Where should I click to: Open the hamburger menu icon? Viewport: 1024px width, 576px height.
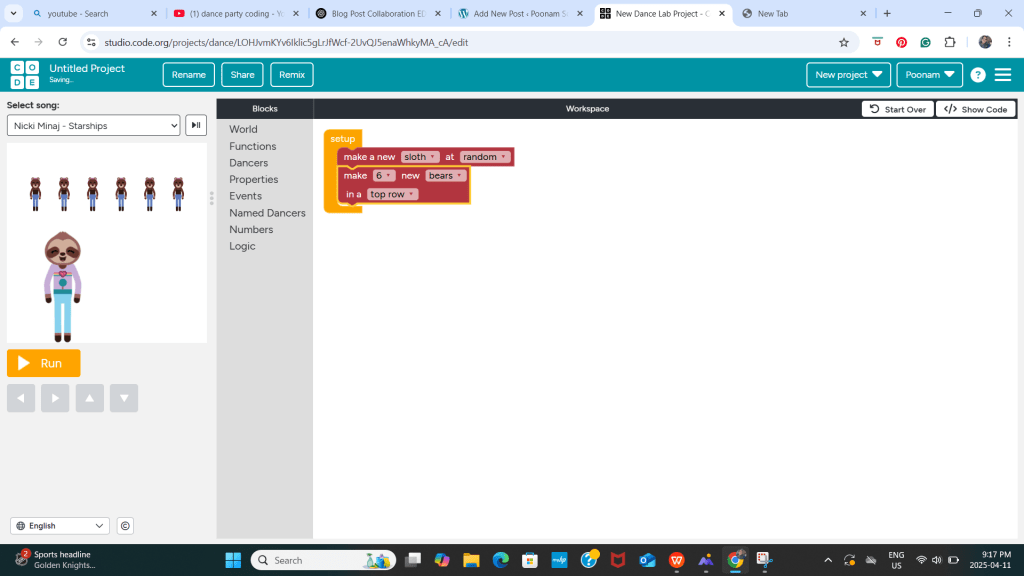click(1002, 75)
